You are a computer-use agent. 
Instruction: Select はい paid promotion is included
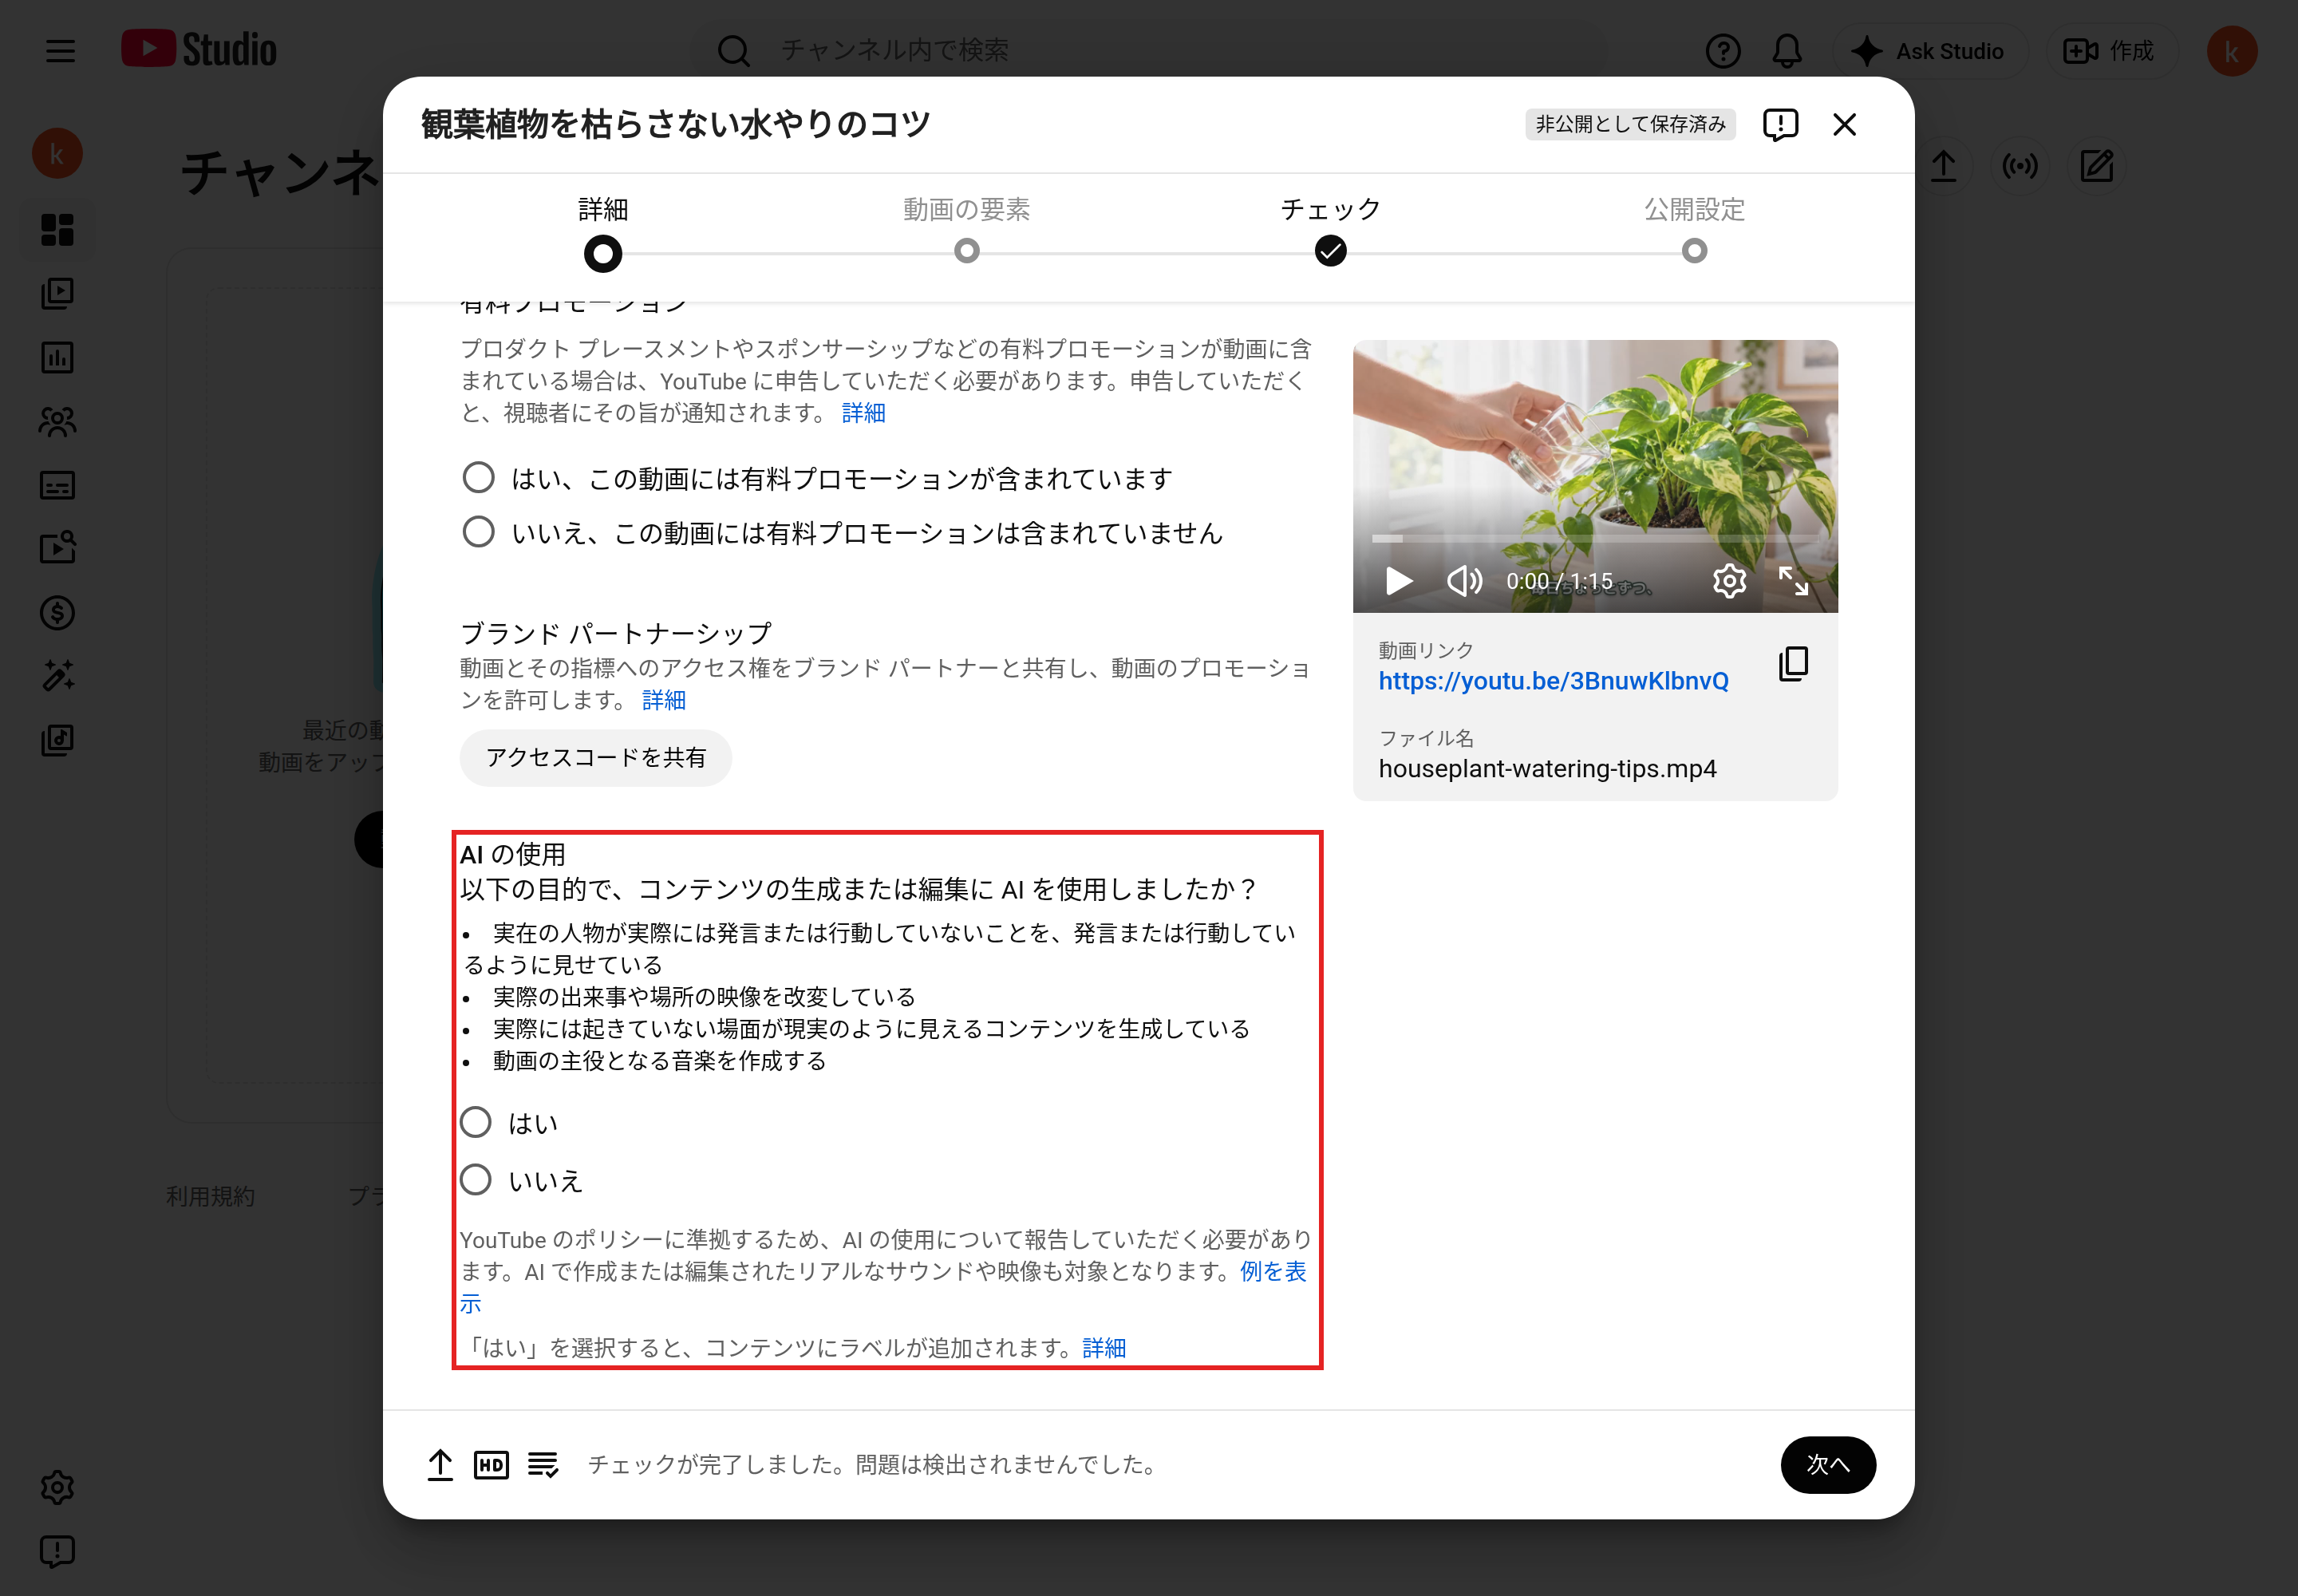[x=478, y=478]
